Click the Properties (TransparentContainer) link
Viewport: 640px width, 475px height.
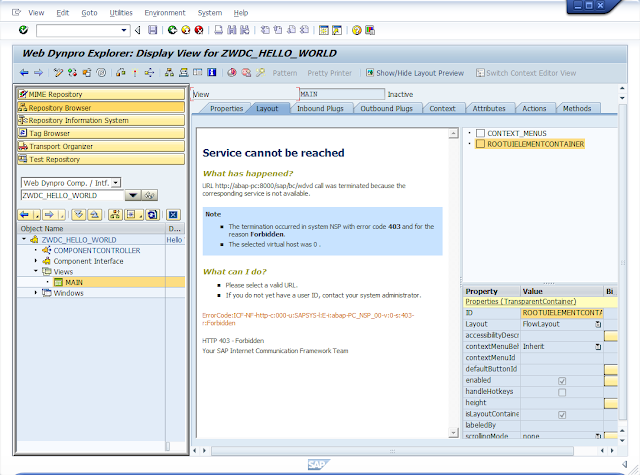(520, 302)
